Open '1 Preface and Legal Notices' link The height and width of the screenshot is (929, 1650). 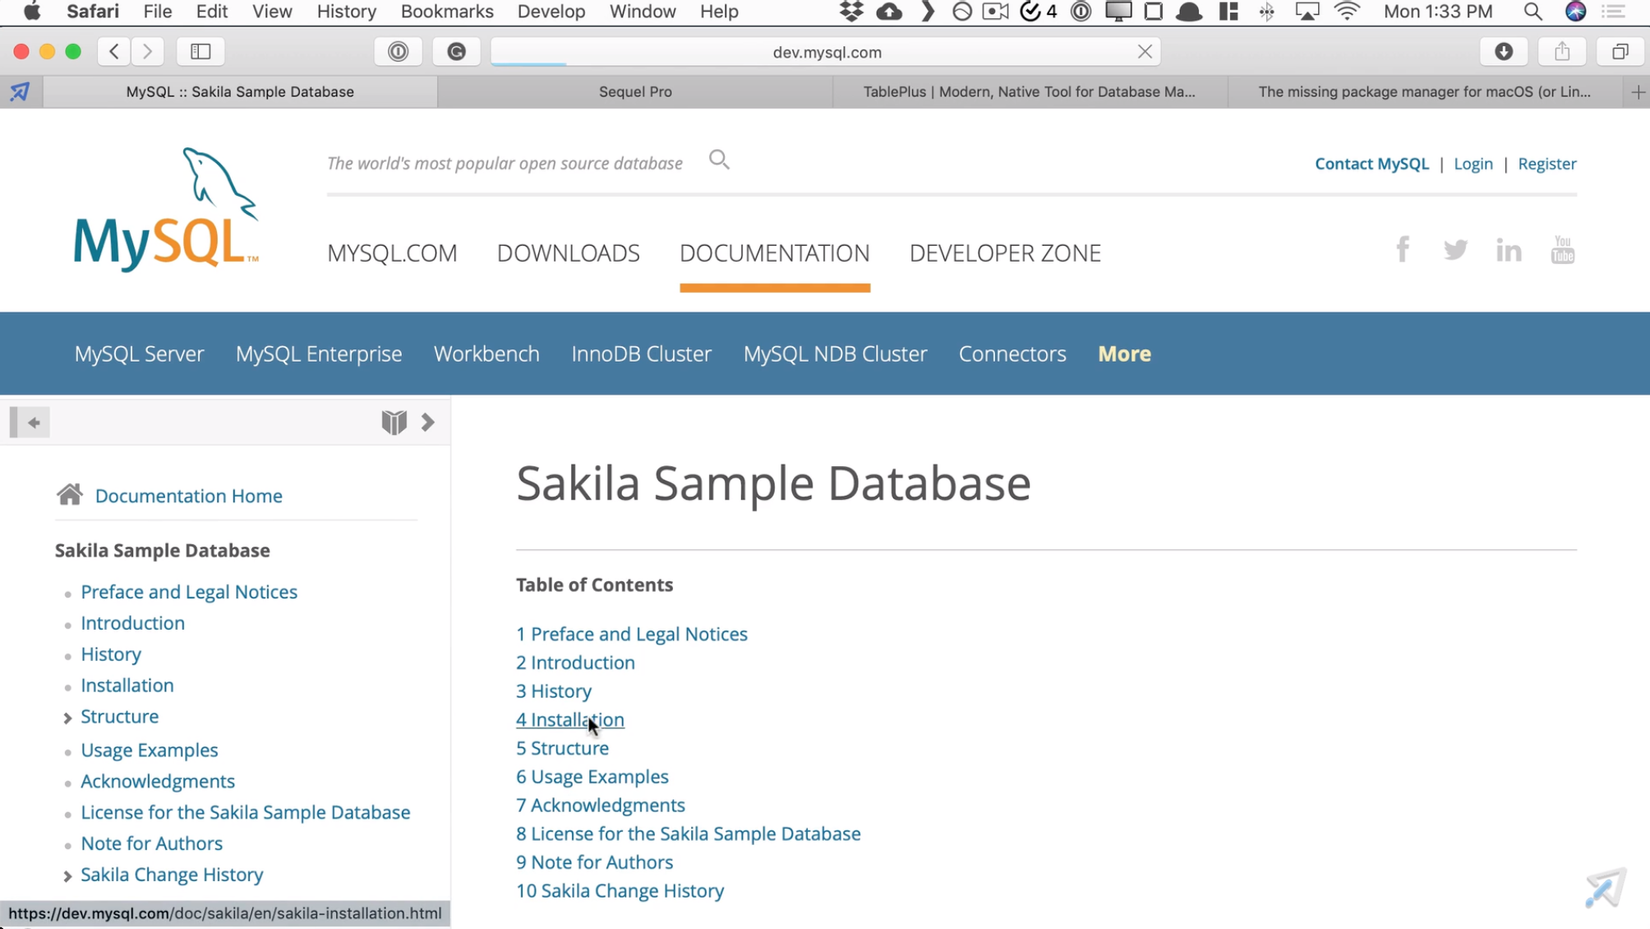(x=632, y=634)
